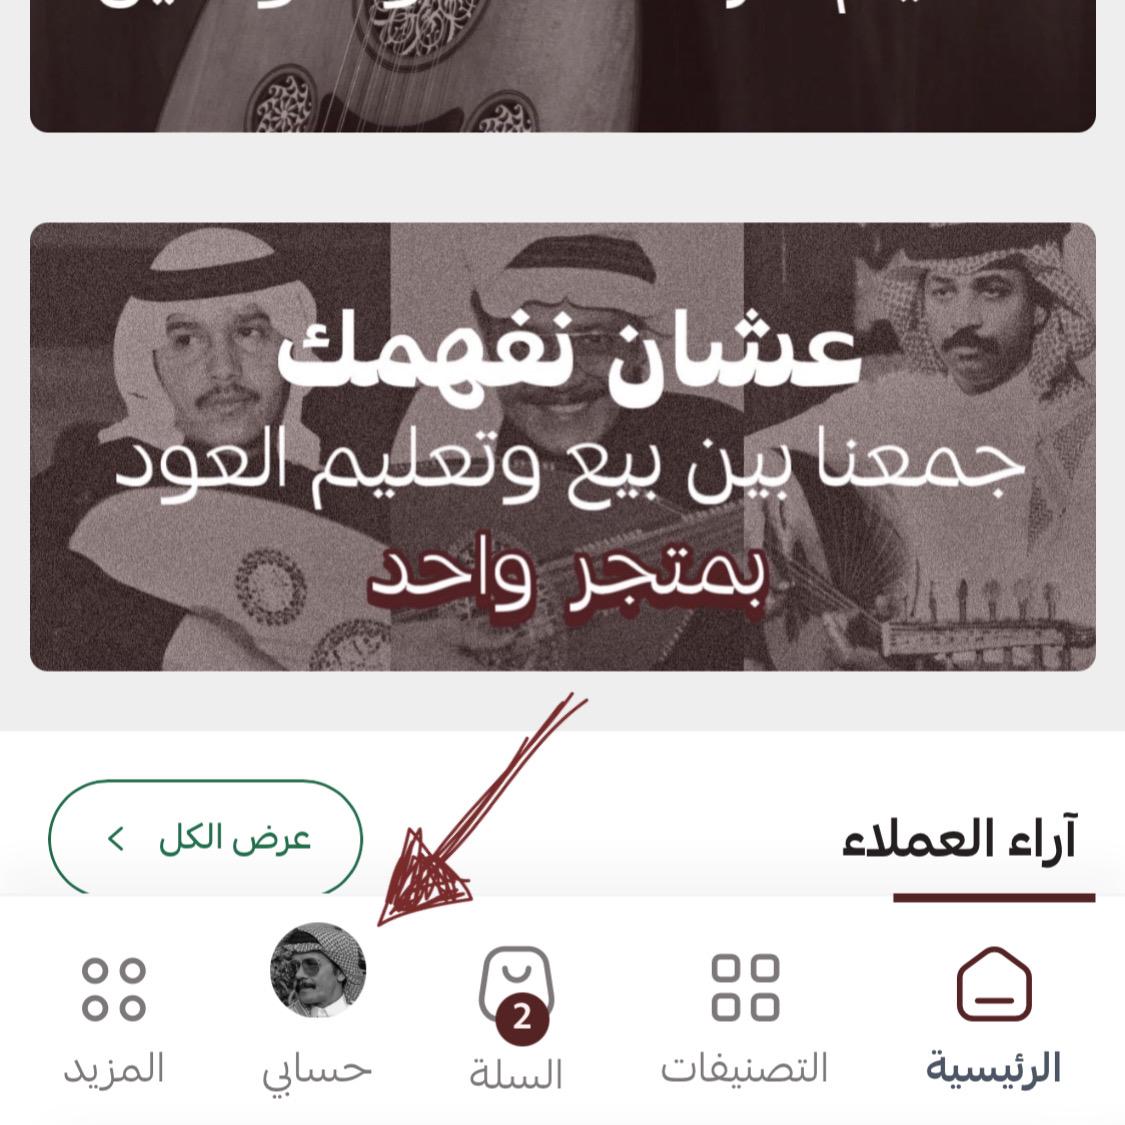Tap the four-circles المزيد icon
1125x1125 pixels.
pos(113,989)
